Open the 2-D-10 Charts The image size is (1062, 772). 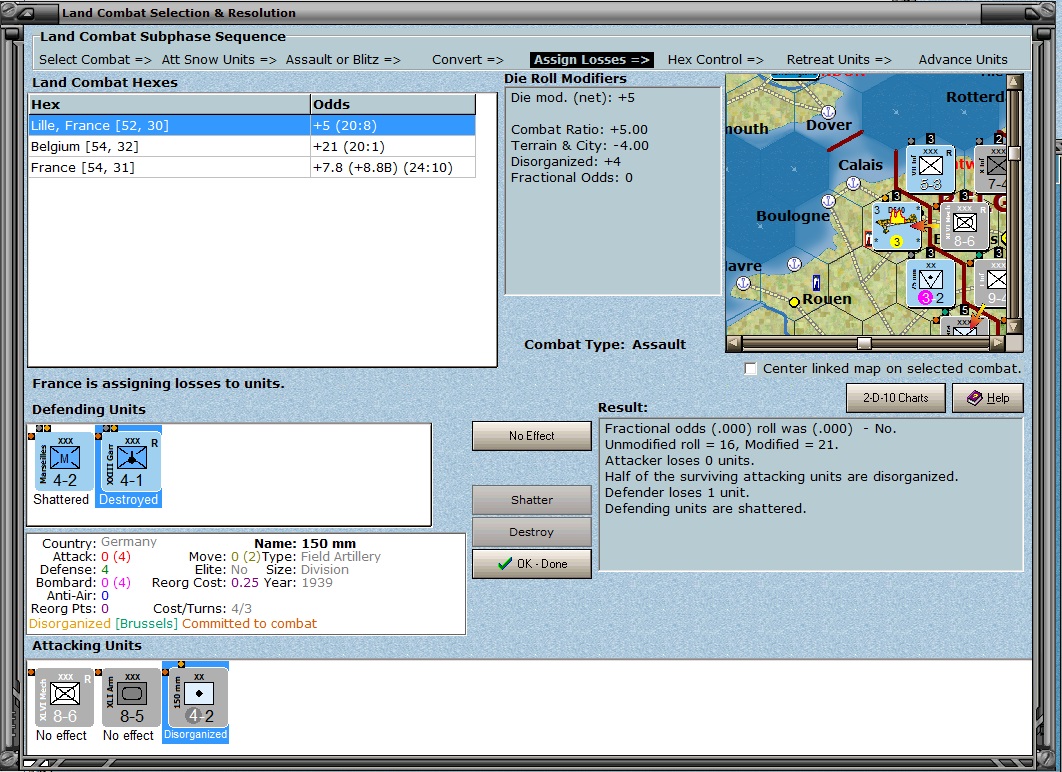[895, 398]
